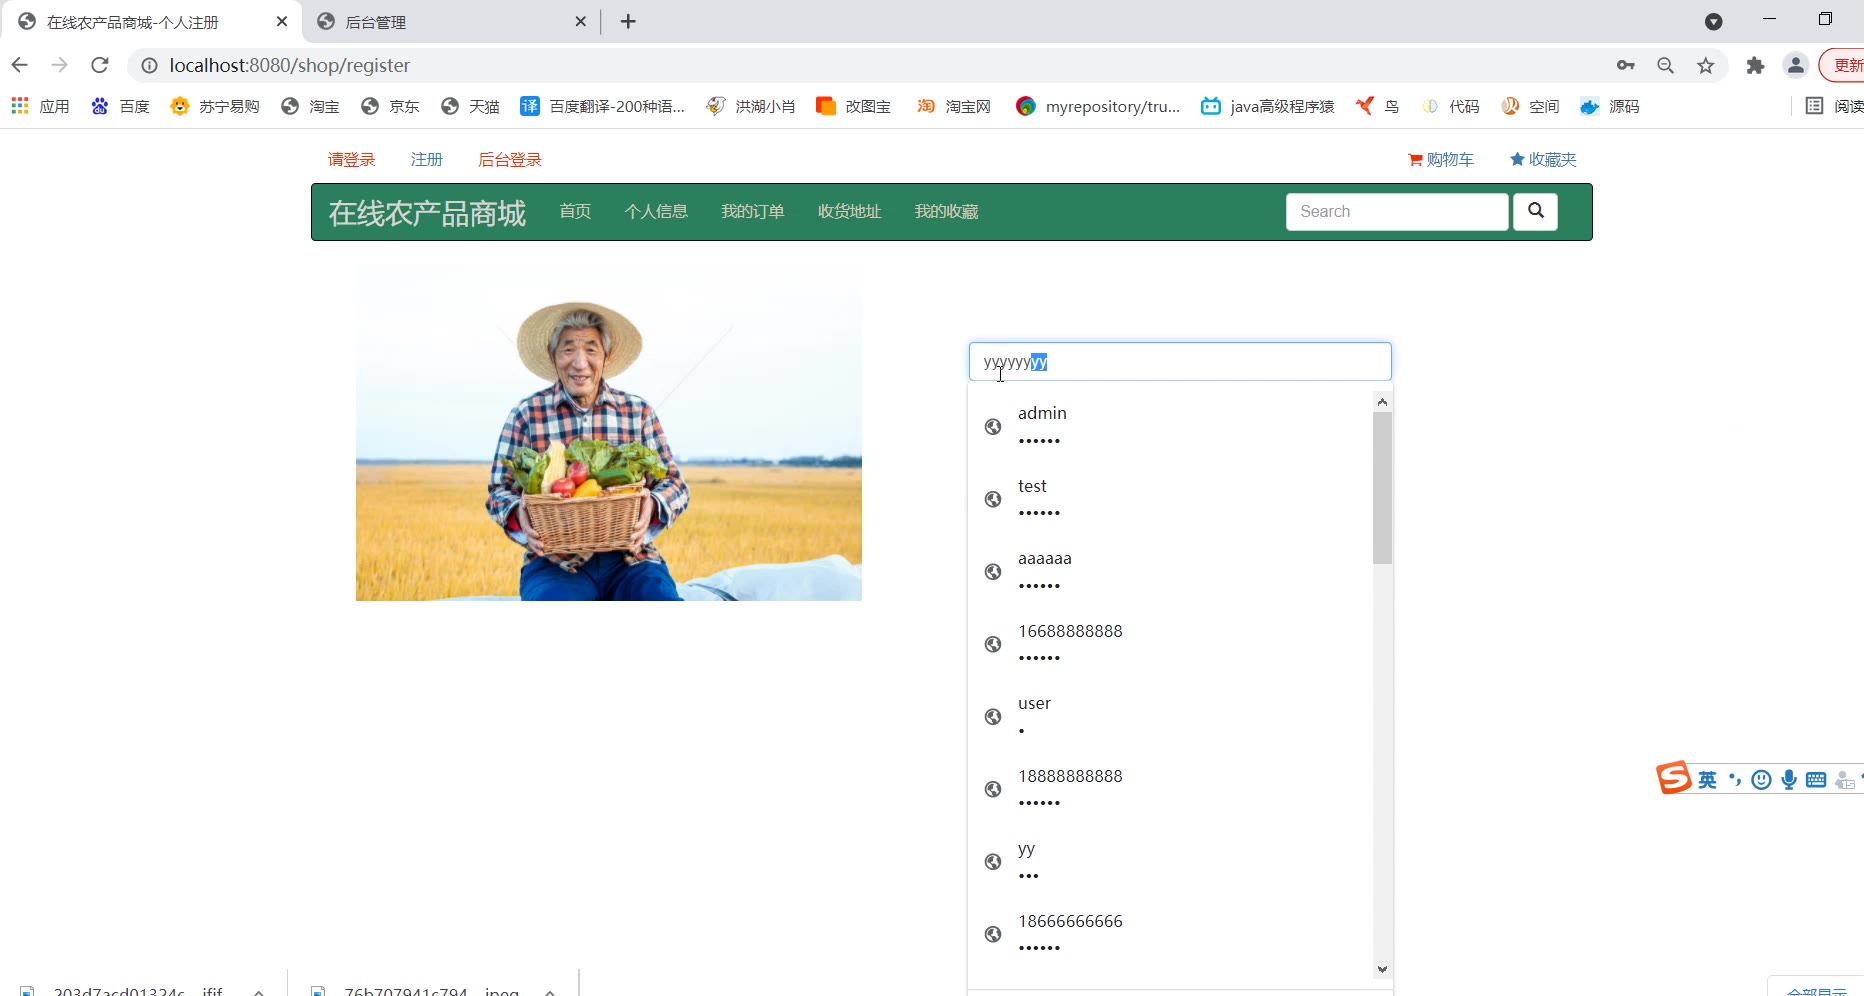Go to 收货地址 navigation item
The image size is (1864, 996).
(849, 212)
